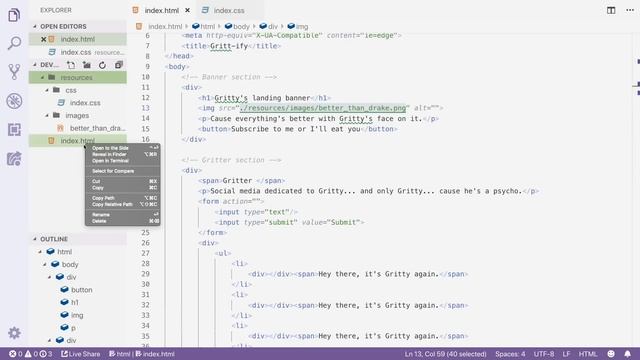640x360 pixels.
Task: Choose Copy Relative Path in context menu
Action: click(x=122, y=204)
